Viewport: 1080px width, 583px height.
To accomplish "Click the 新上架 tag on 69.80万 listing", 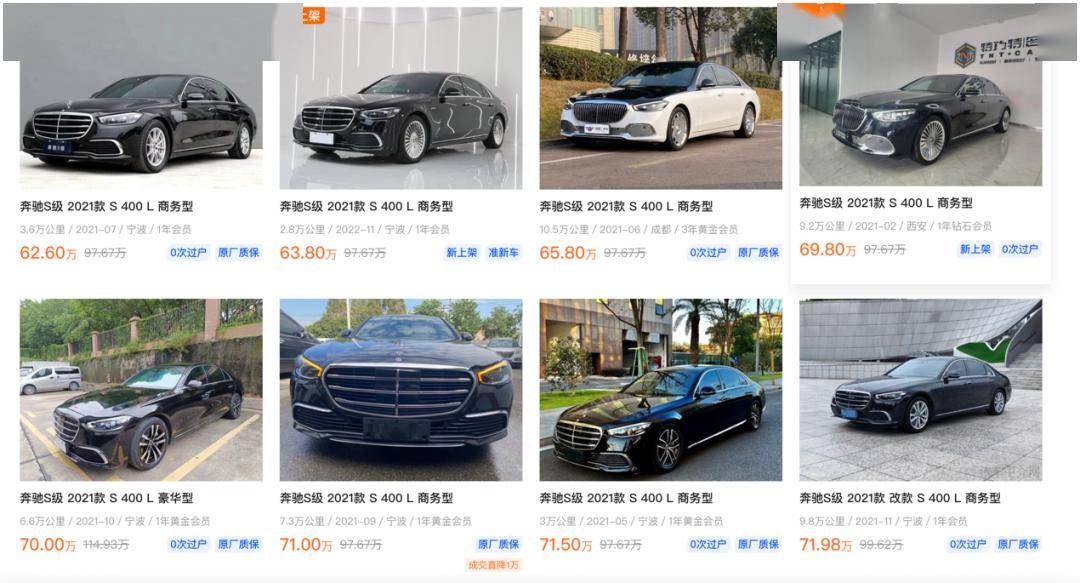I will click(x=975, y=249).
